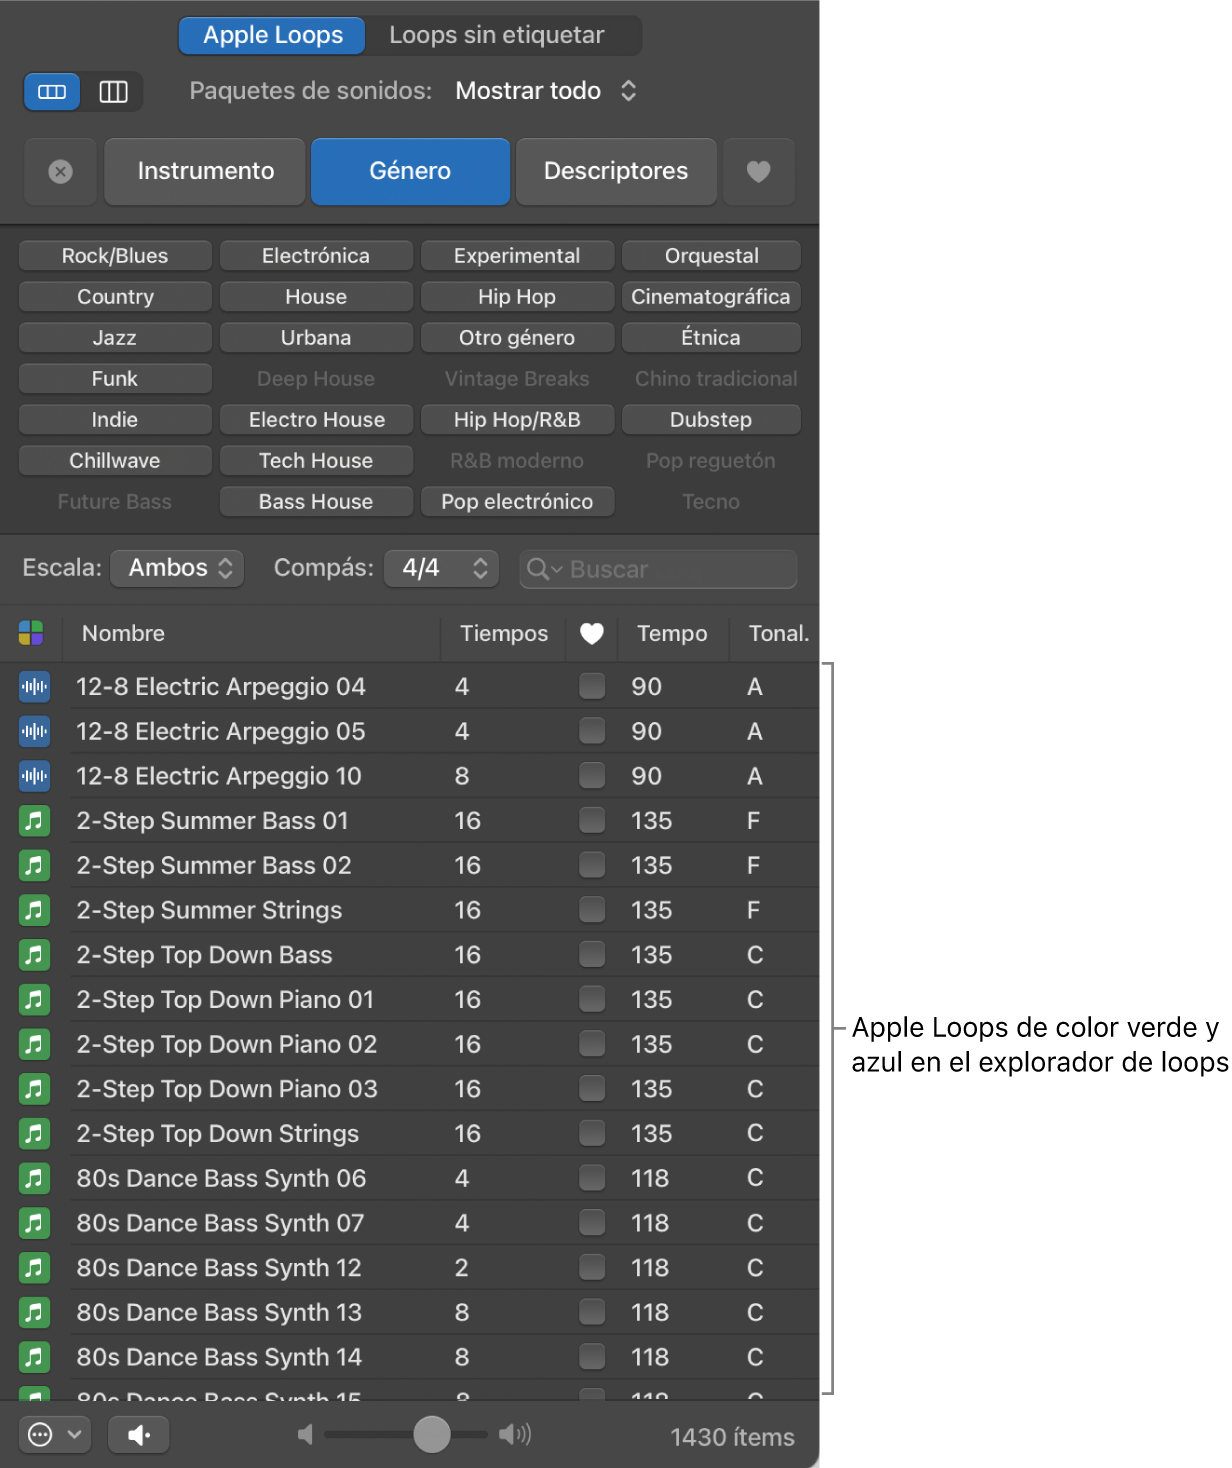1232x1468 pixels.
Task: Select the Instrumento filter tab
Action: [x=205, y=172]
